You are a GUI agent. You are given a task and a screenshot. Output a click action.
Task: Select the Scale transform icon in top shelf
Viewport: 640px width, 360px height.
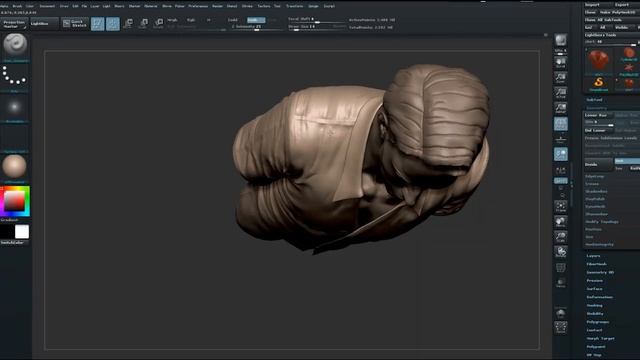click(x=143, y=24)
